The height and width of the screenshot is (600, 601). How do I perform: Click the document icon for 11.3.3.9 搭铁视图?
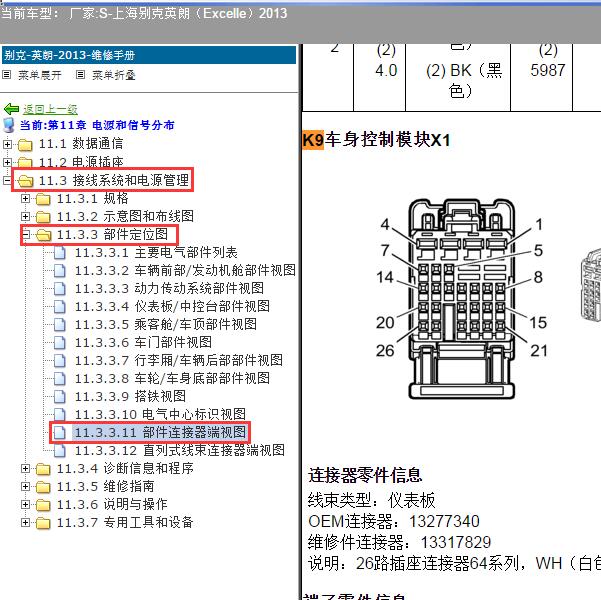tap(60, 397)
